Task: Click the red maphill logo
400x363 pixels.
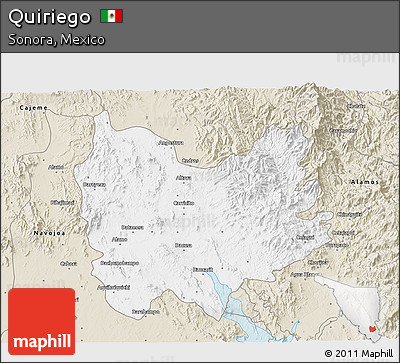Action: click(x=42, y=322)
